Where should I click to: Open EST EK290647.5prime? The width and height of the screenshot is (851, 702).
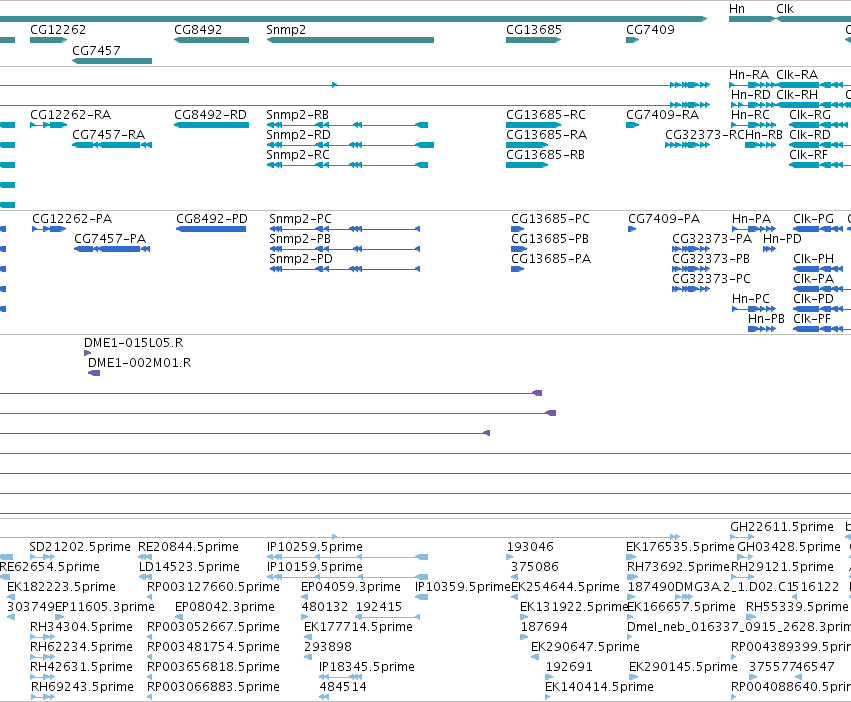[585, 647]
